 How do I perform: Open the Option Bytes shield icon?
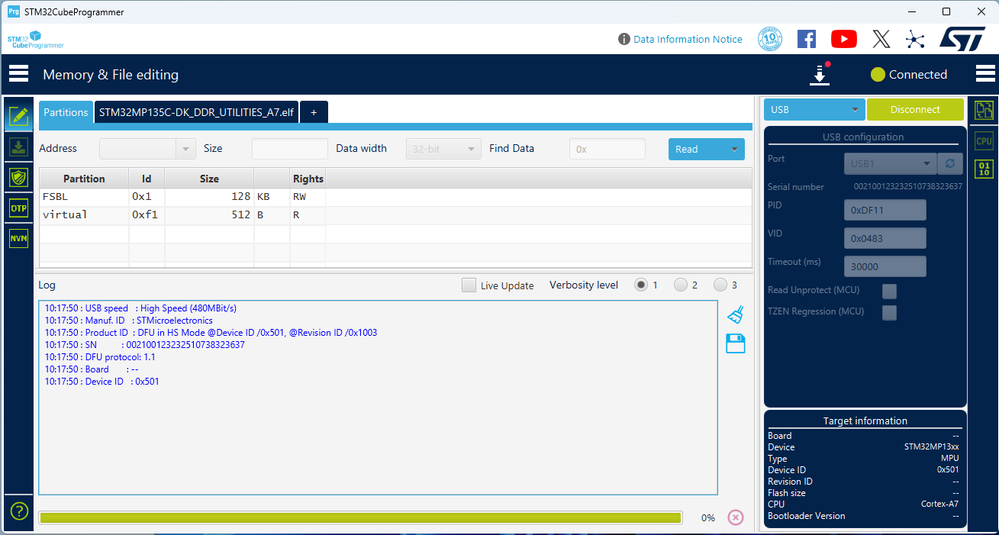coord(18,178)
